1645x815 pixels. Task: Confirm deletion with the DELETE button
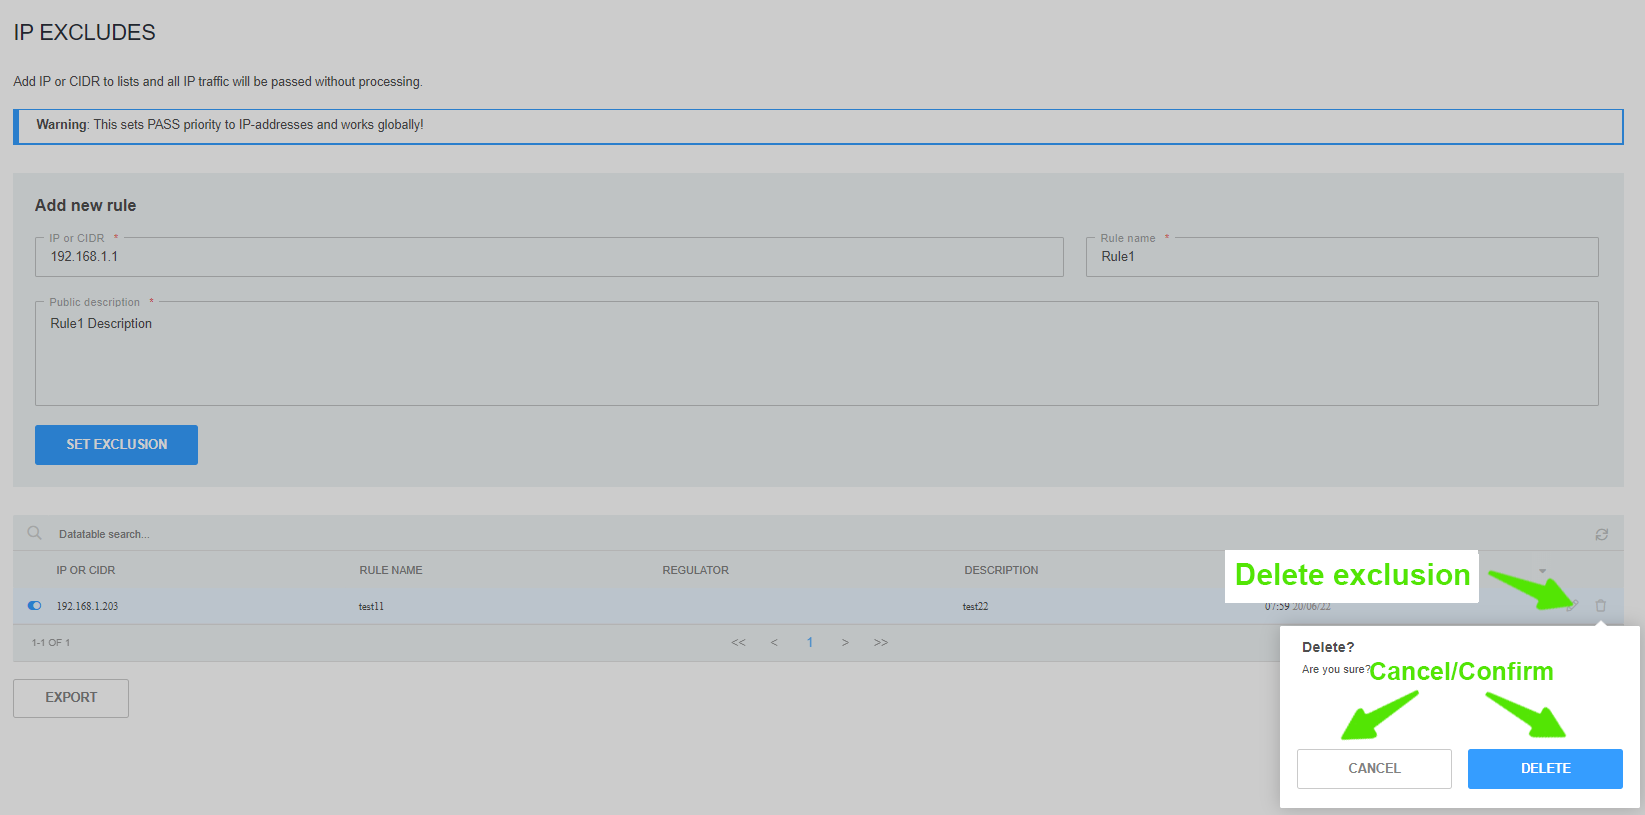point(1544,768)
